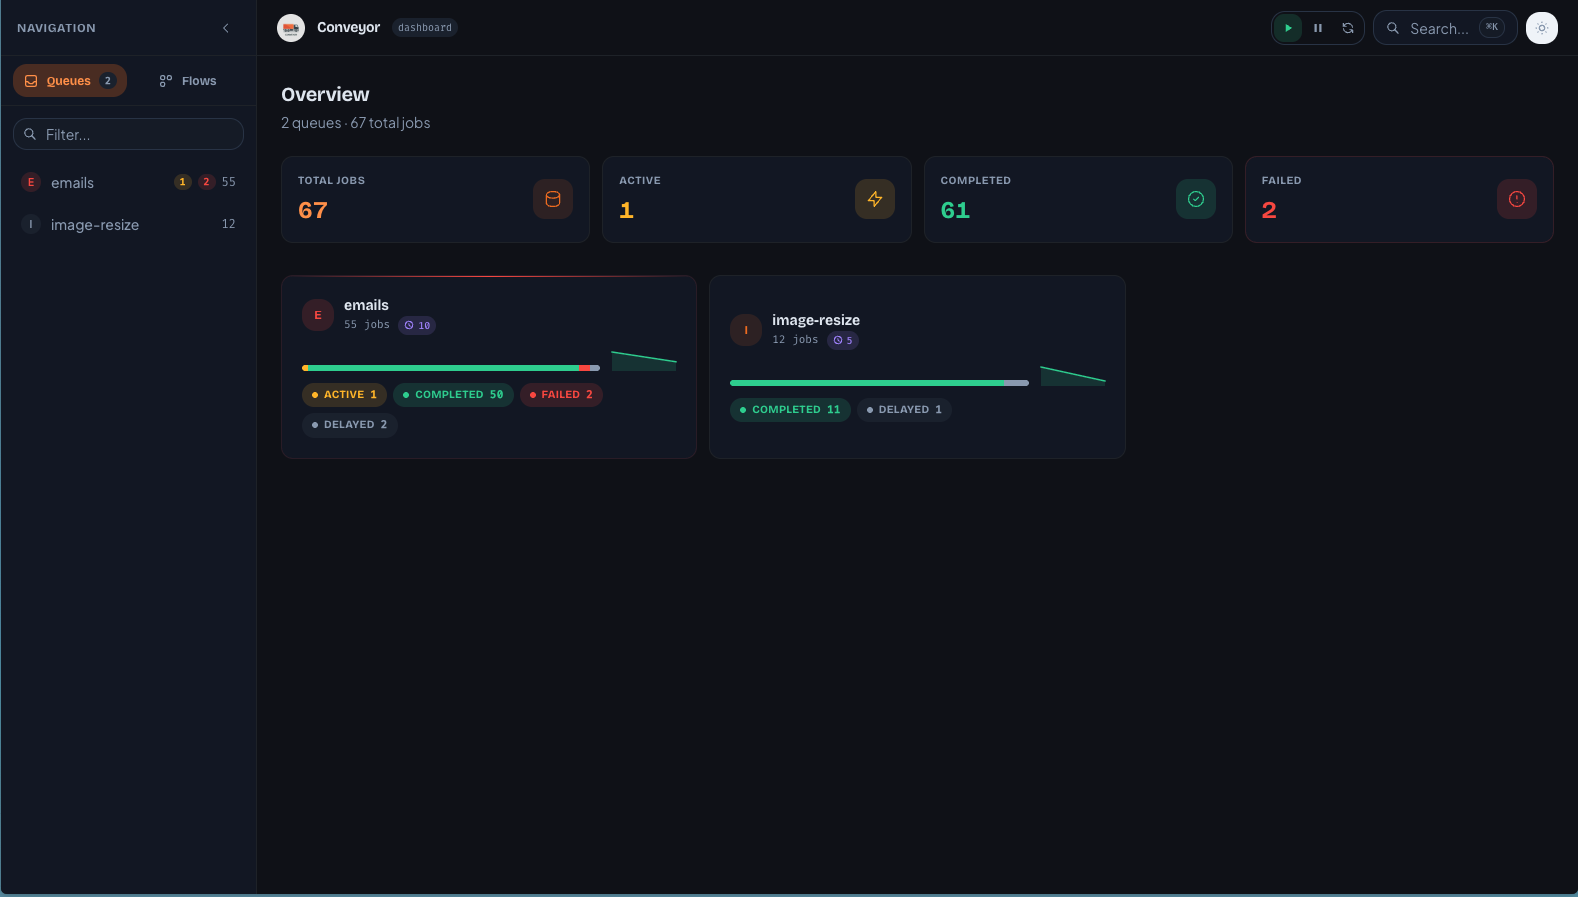The height and width of the screenshot is (897, 1578).
Task: Click the FAILED 2 badge on emails
Action: click(x=561, y=395)
